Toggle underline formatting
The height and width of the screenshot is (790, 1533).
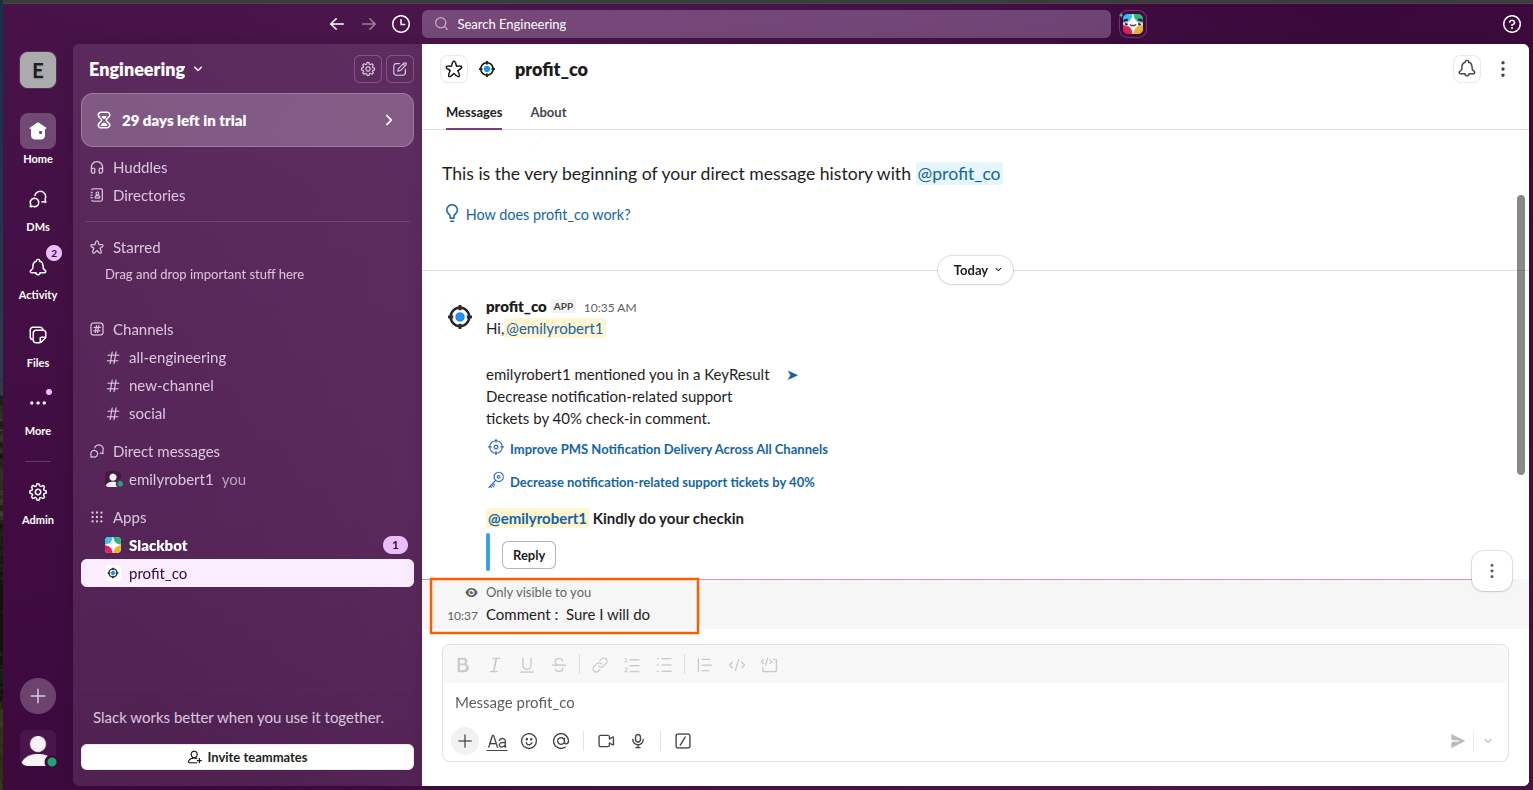[527, 665]
